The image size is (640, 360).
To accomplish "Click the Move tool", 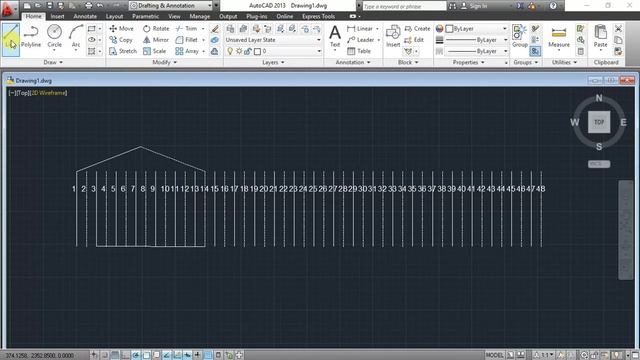I will 122,29.
